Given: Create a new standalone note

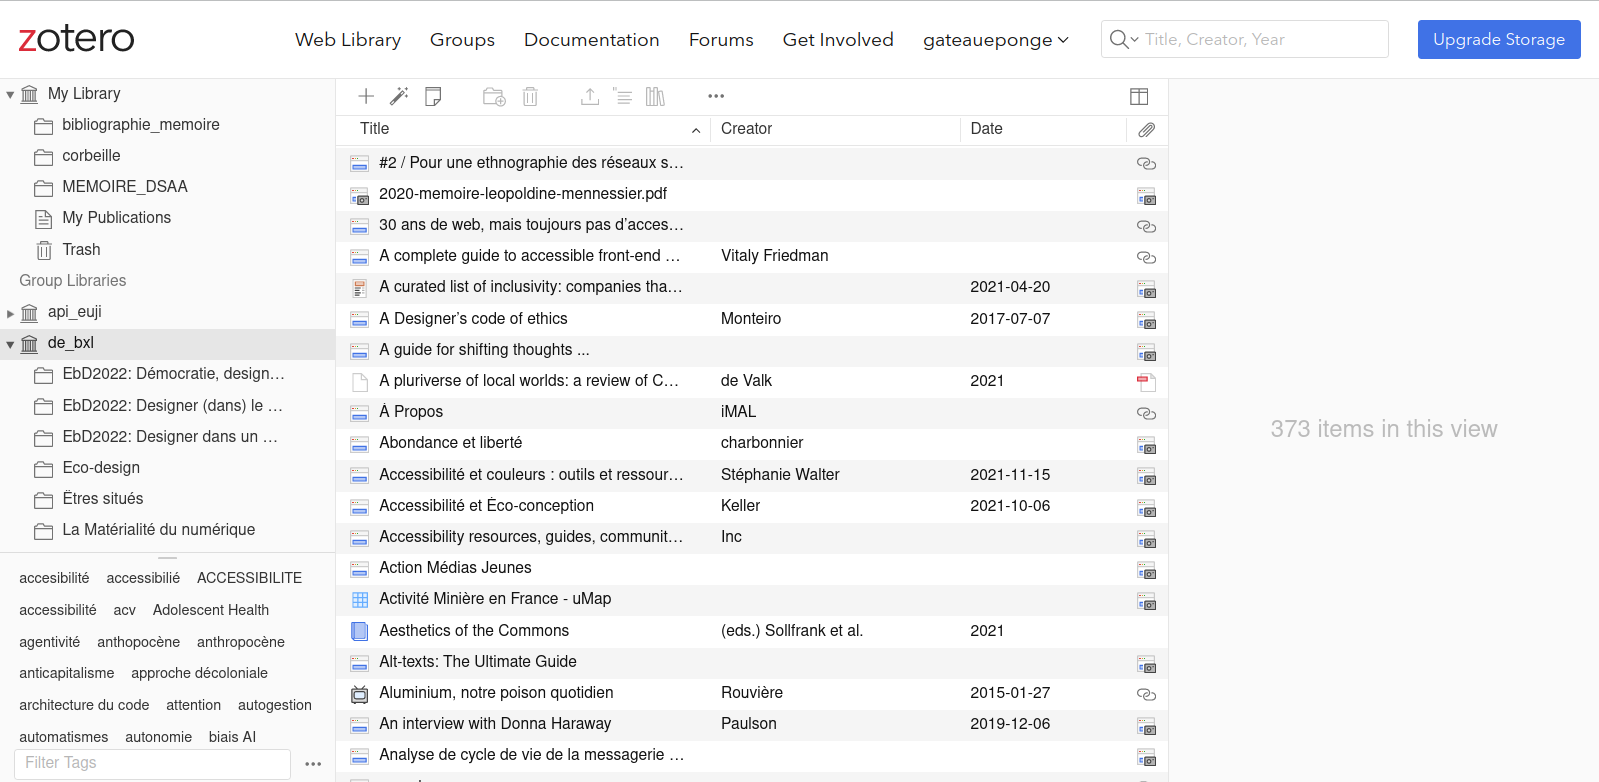Looking at the screenshot, I should click(x=433, y=96).
